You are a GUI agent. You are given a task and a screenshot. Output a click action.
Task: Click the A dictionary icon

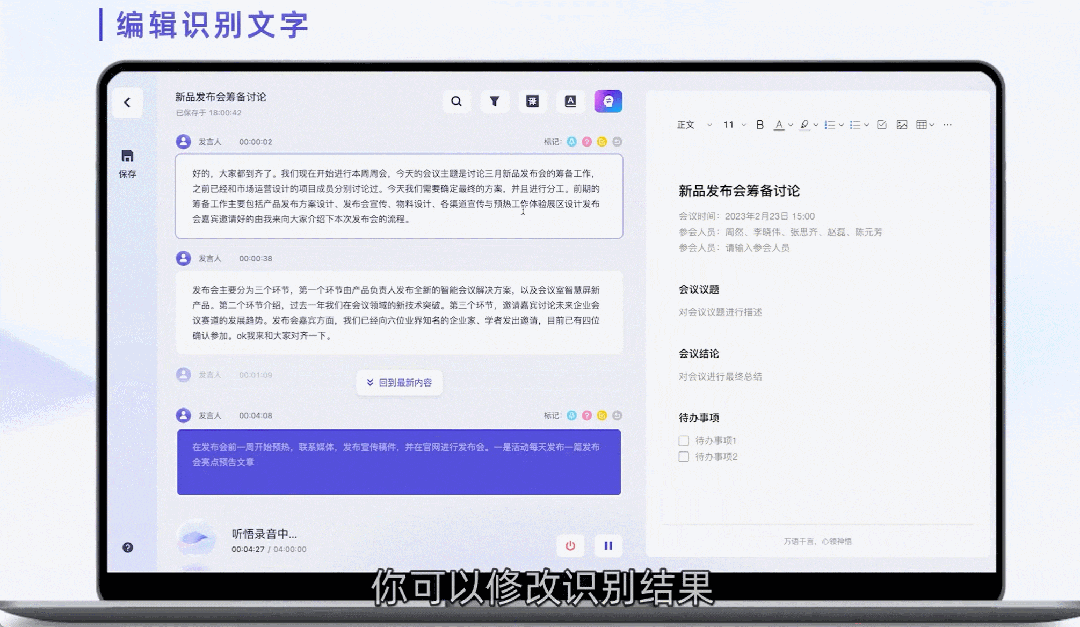click(x=570, y=101)
